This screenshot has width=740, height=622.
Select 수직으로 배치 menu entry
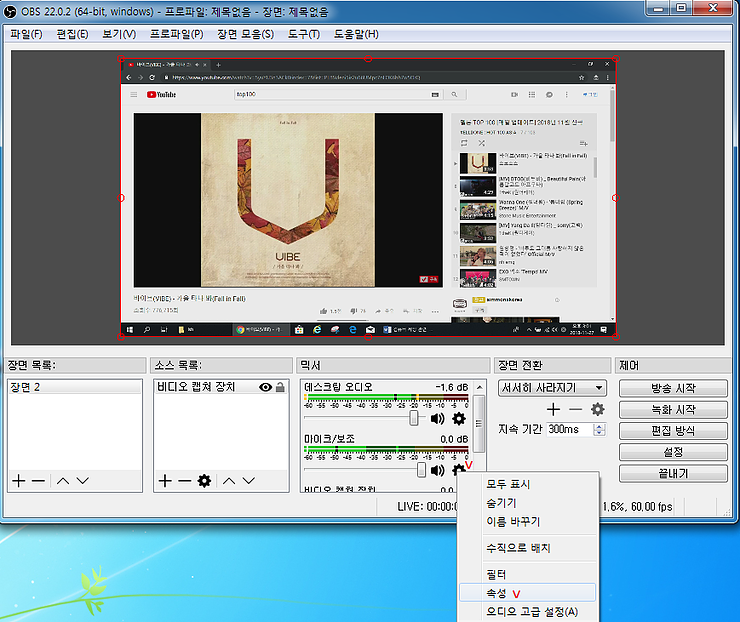tap(528, 548)
